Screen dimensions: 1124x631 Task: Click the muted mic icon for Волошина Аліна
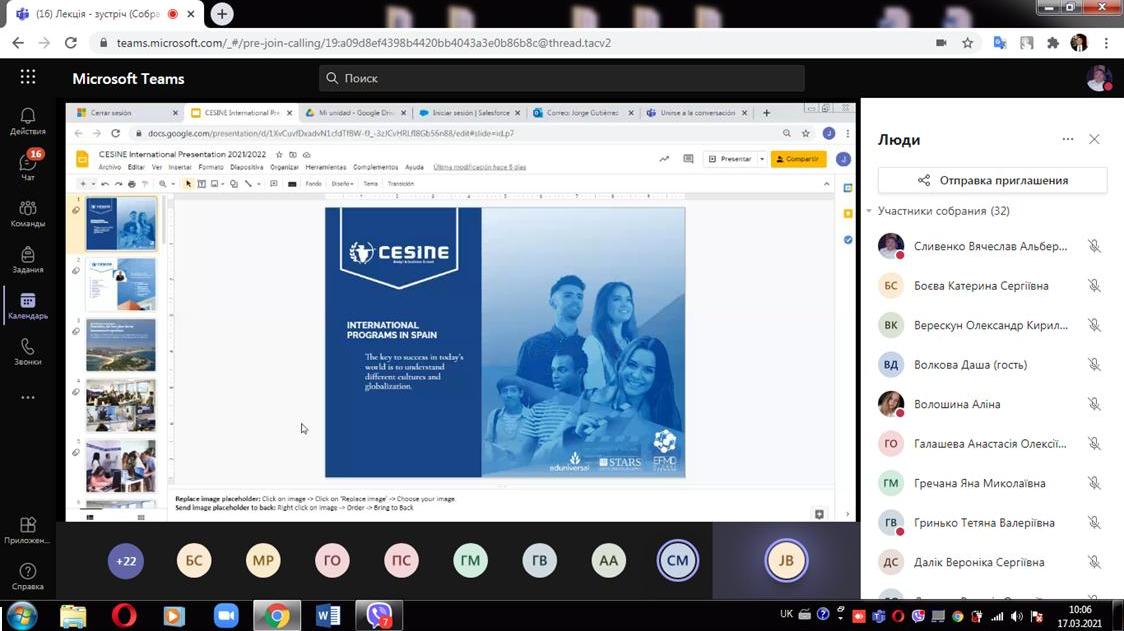pyautogui.click(x=1094, y=404)
